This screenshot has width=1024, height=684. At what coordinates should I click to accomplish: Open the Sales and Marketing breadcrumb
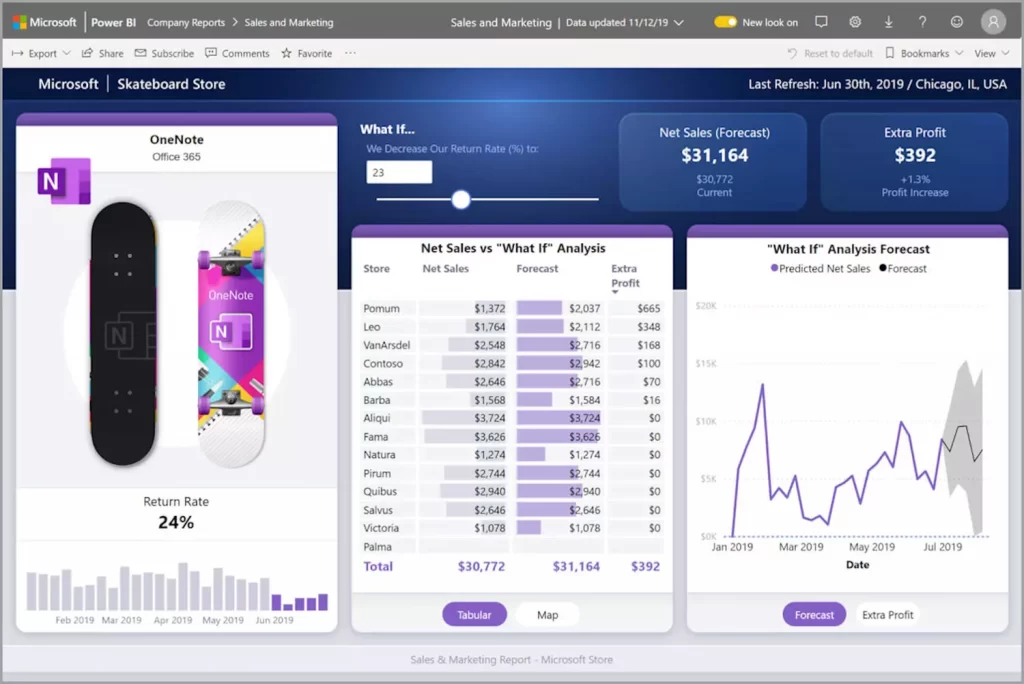289,22
